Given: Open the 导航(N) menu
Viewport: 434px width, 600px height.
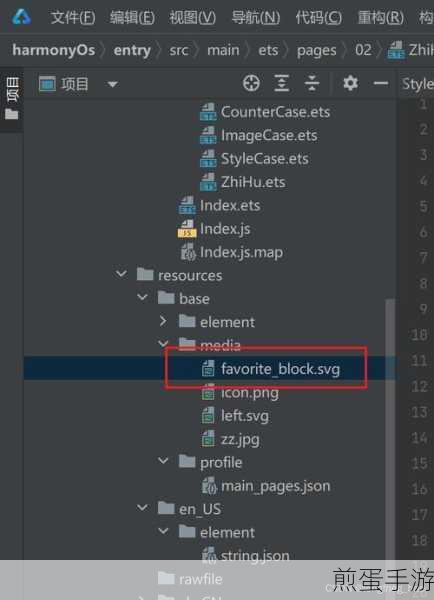Looking at the screenshot, I should (x=256, y=18).
